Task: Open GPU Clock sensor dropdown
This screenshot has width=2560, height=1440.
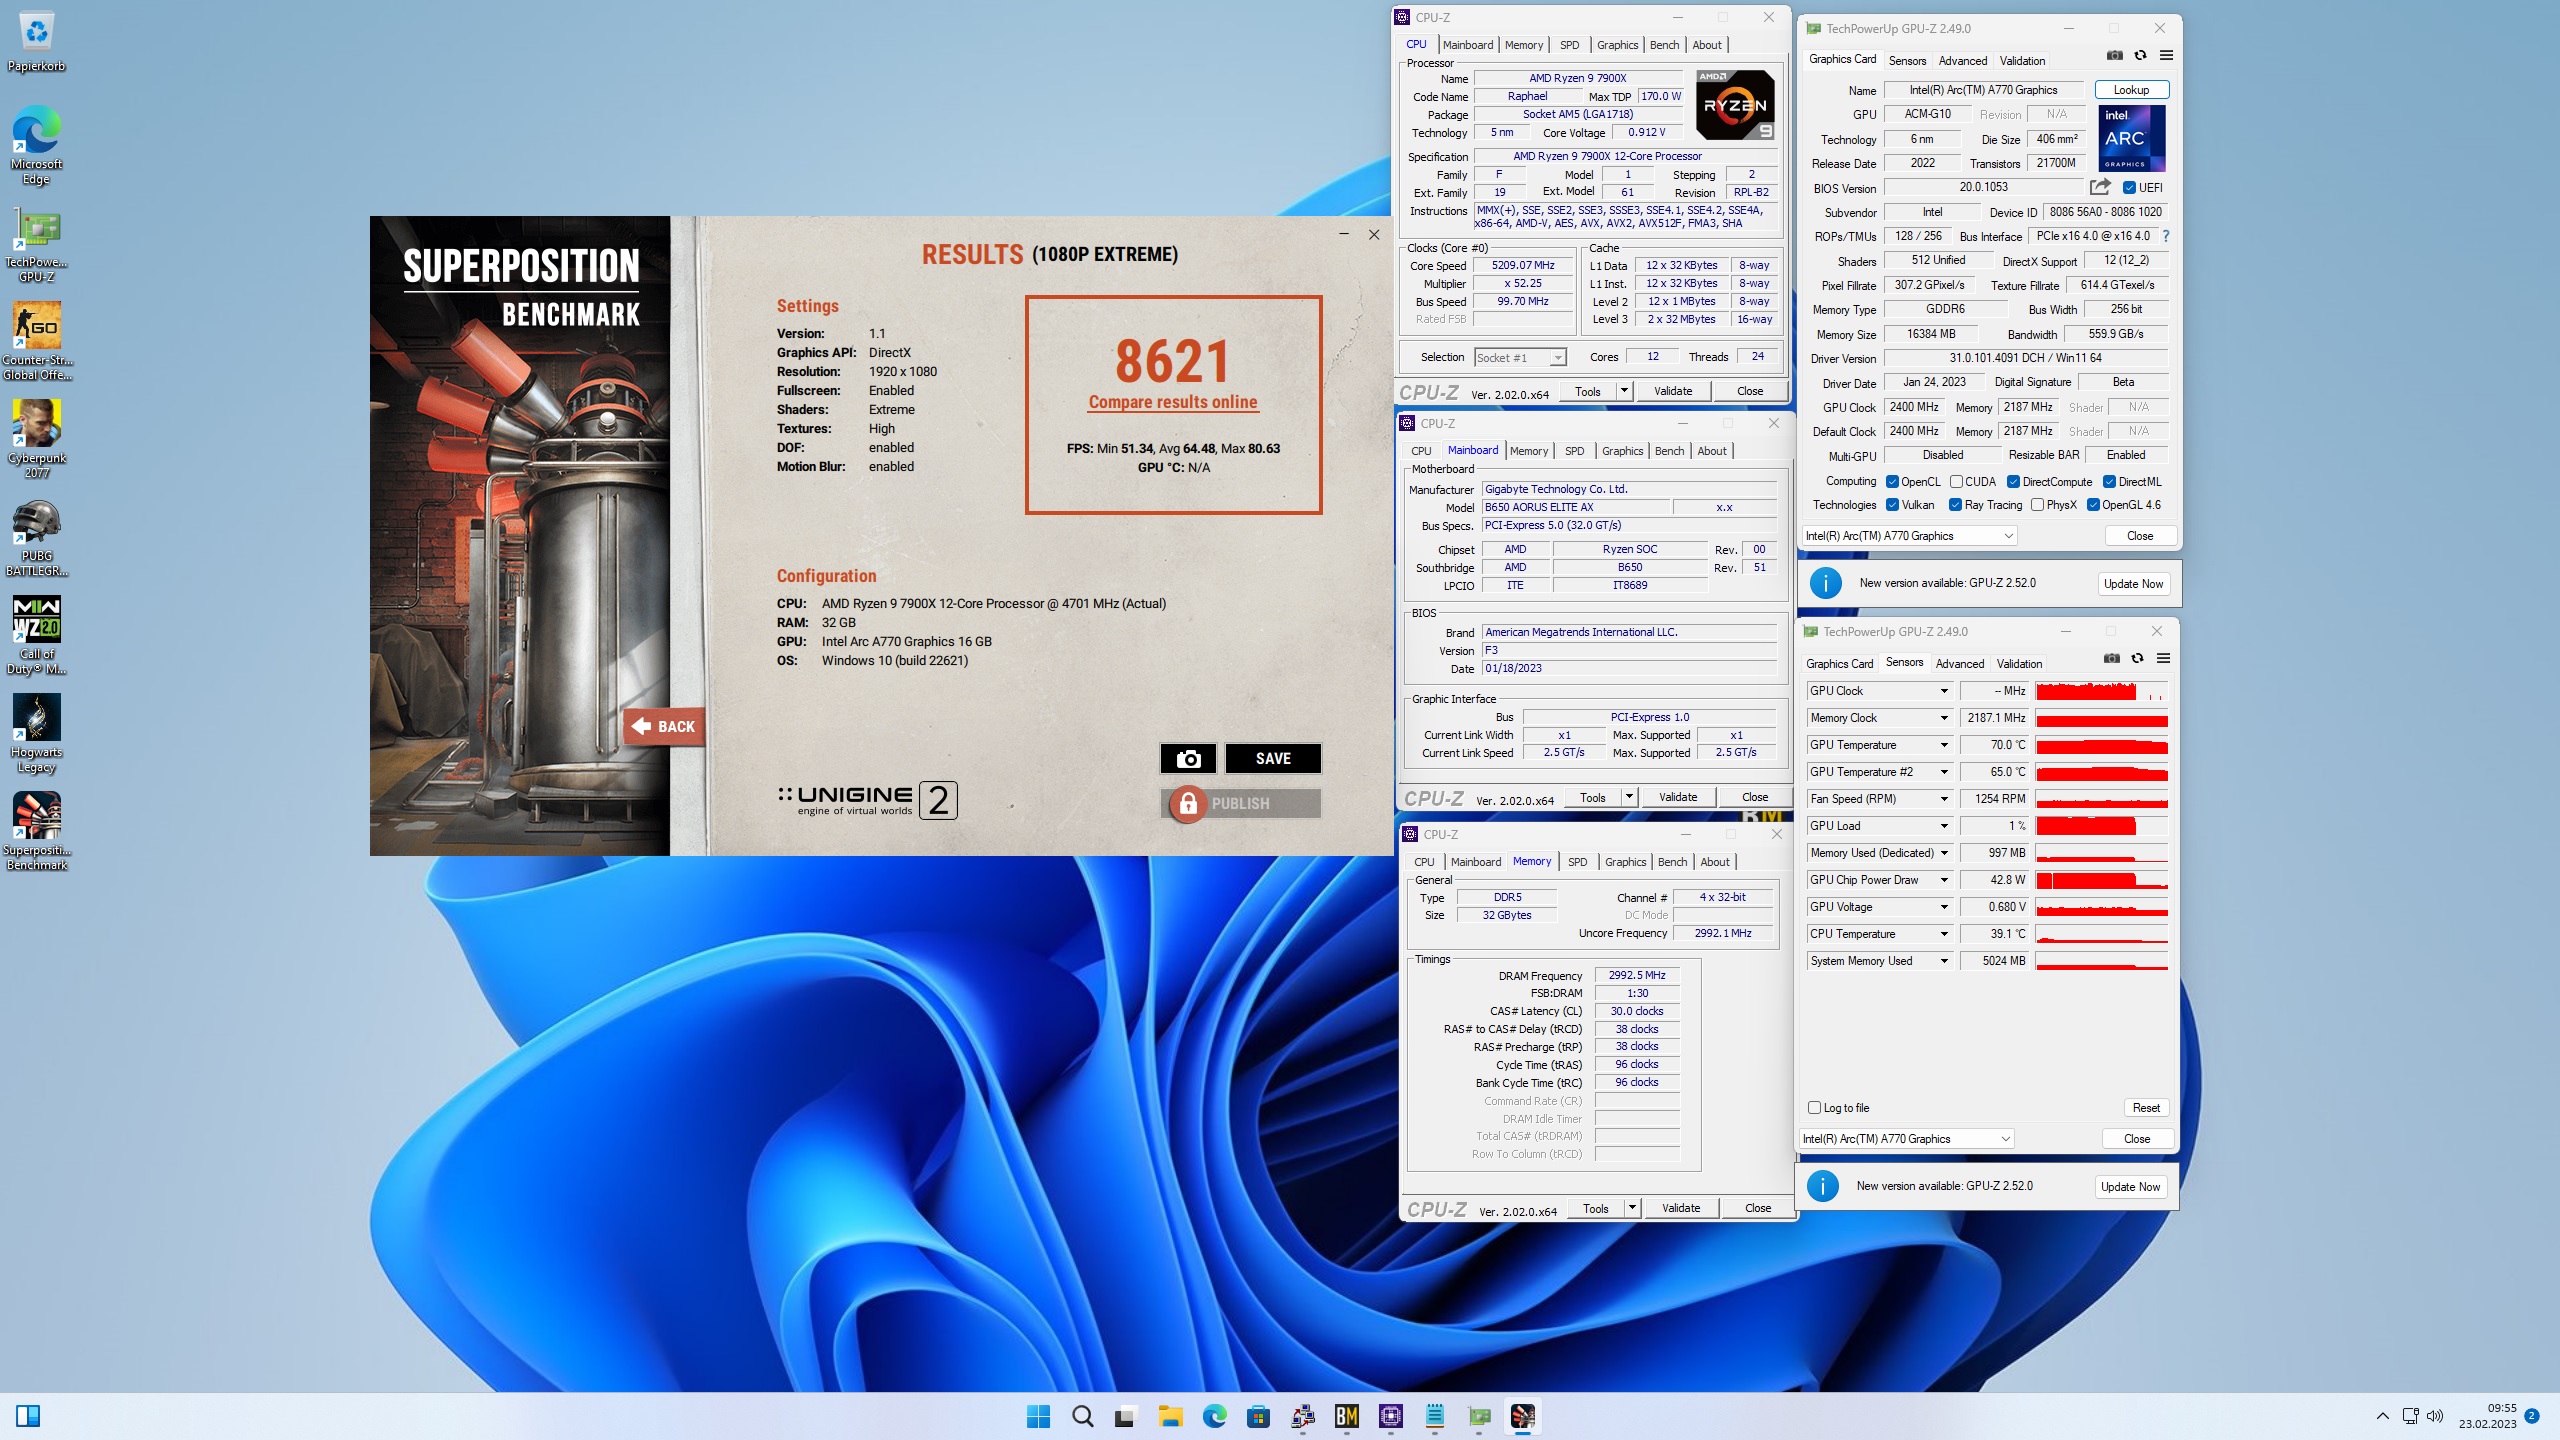Action: (1944, 691)
